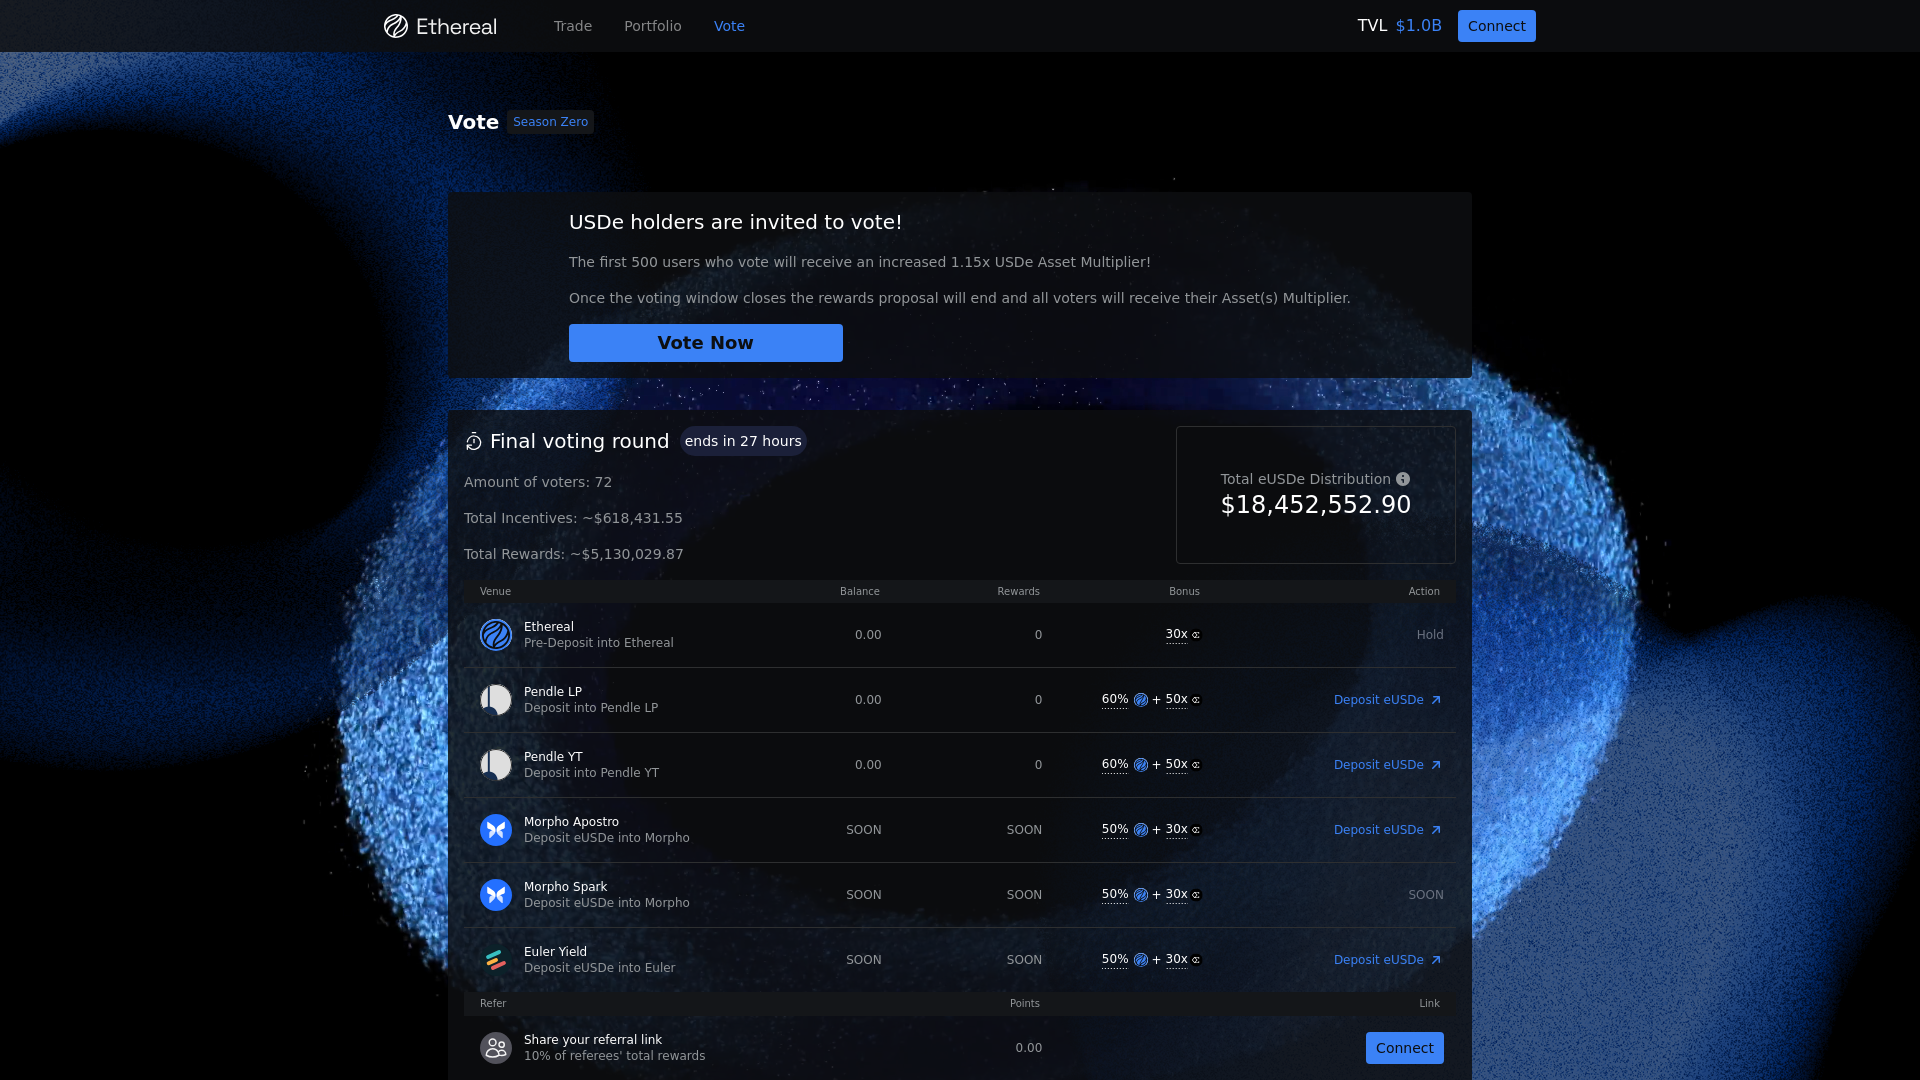Click Hold action in the Ethereal row

click(1430, 635)
